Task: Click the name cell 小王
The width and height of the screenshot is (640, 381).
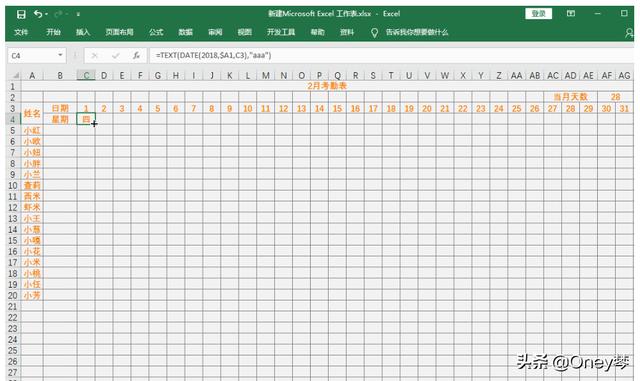Action: click(x=32, y=218)
